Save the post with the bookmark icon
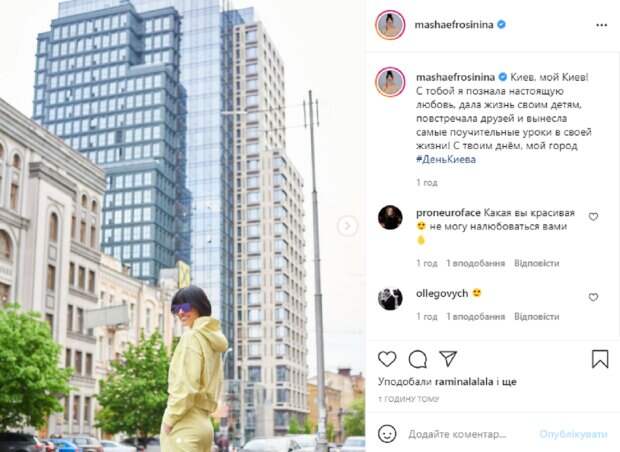 click(x=600, y=359)
